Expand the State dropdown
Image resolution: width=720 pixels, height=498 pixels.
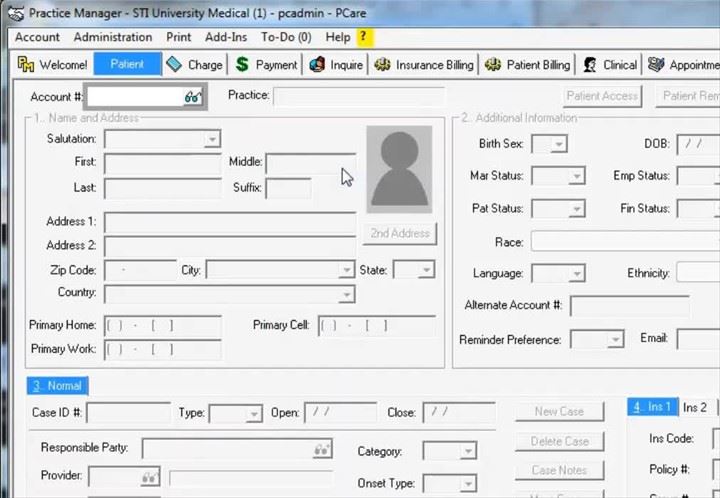[427, 270]
